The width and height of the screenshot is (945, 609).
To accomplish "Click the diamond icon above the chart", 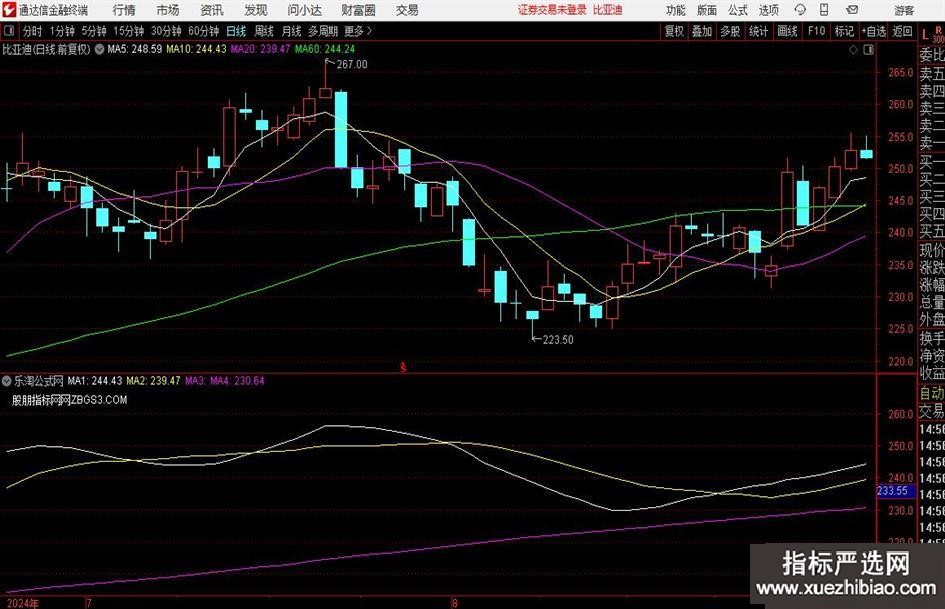I will pyautogui.click(x=853, y=49).
